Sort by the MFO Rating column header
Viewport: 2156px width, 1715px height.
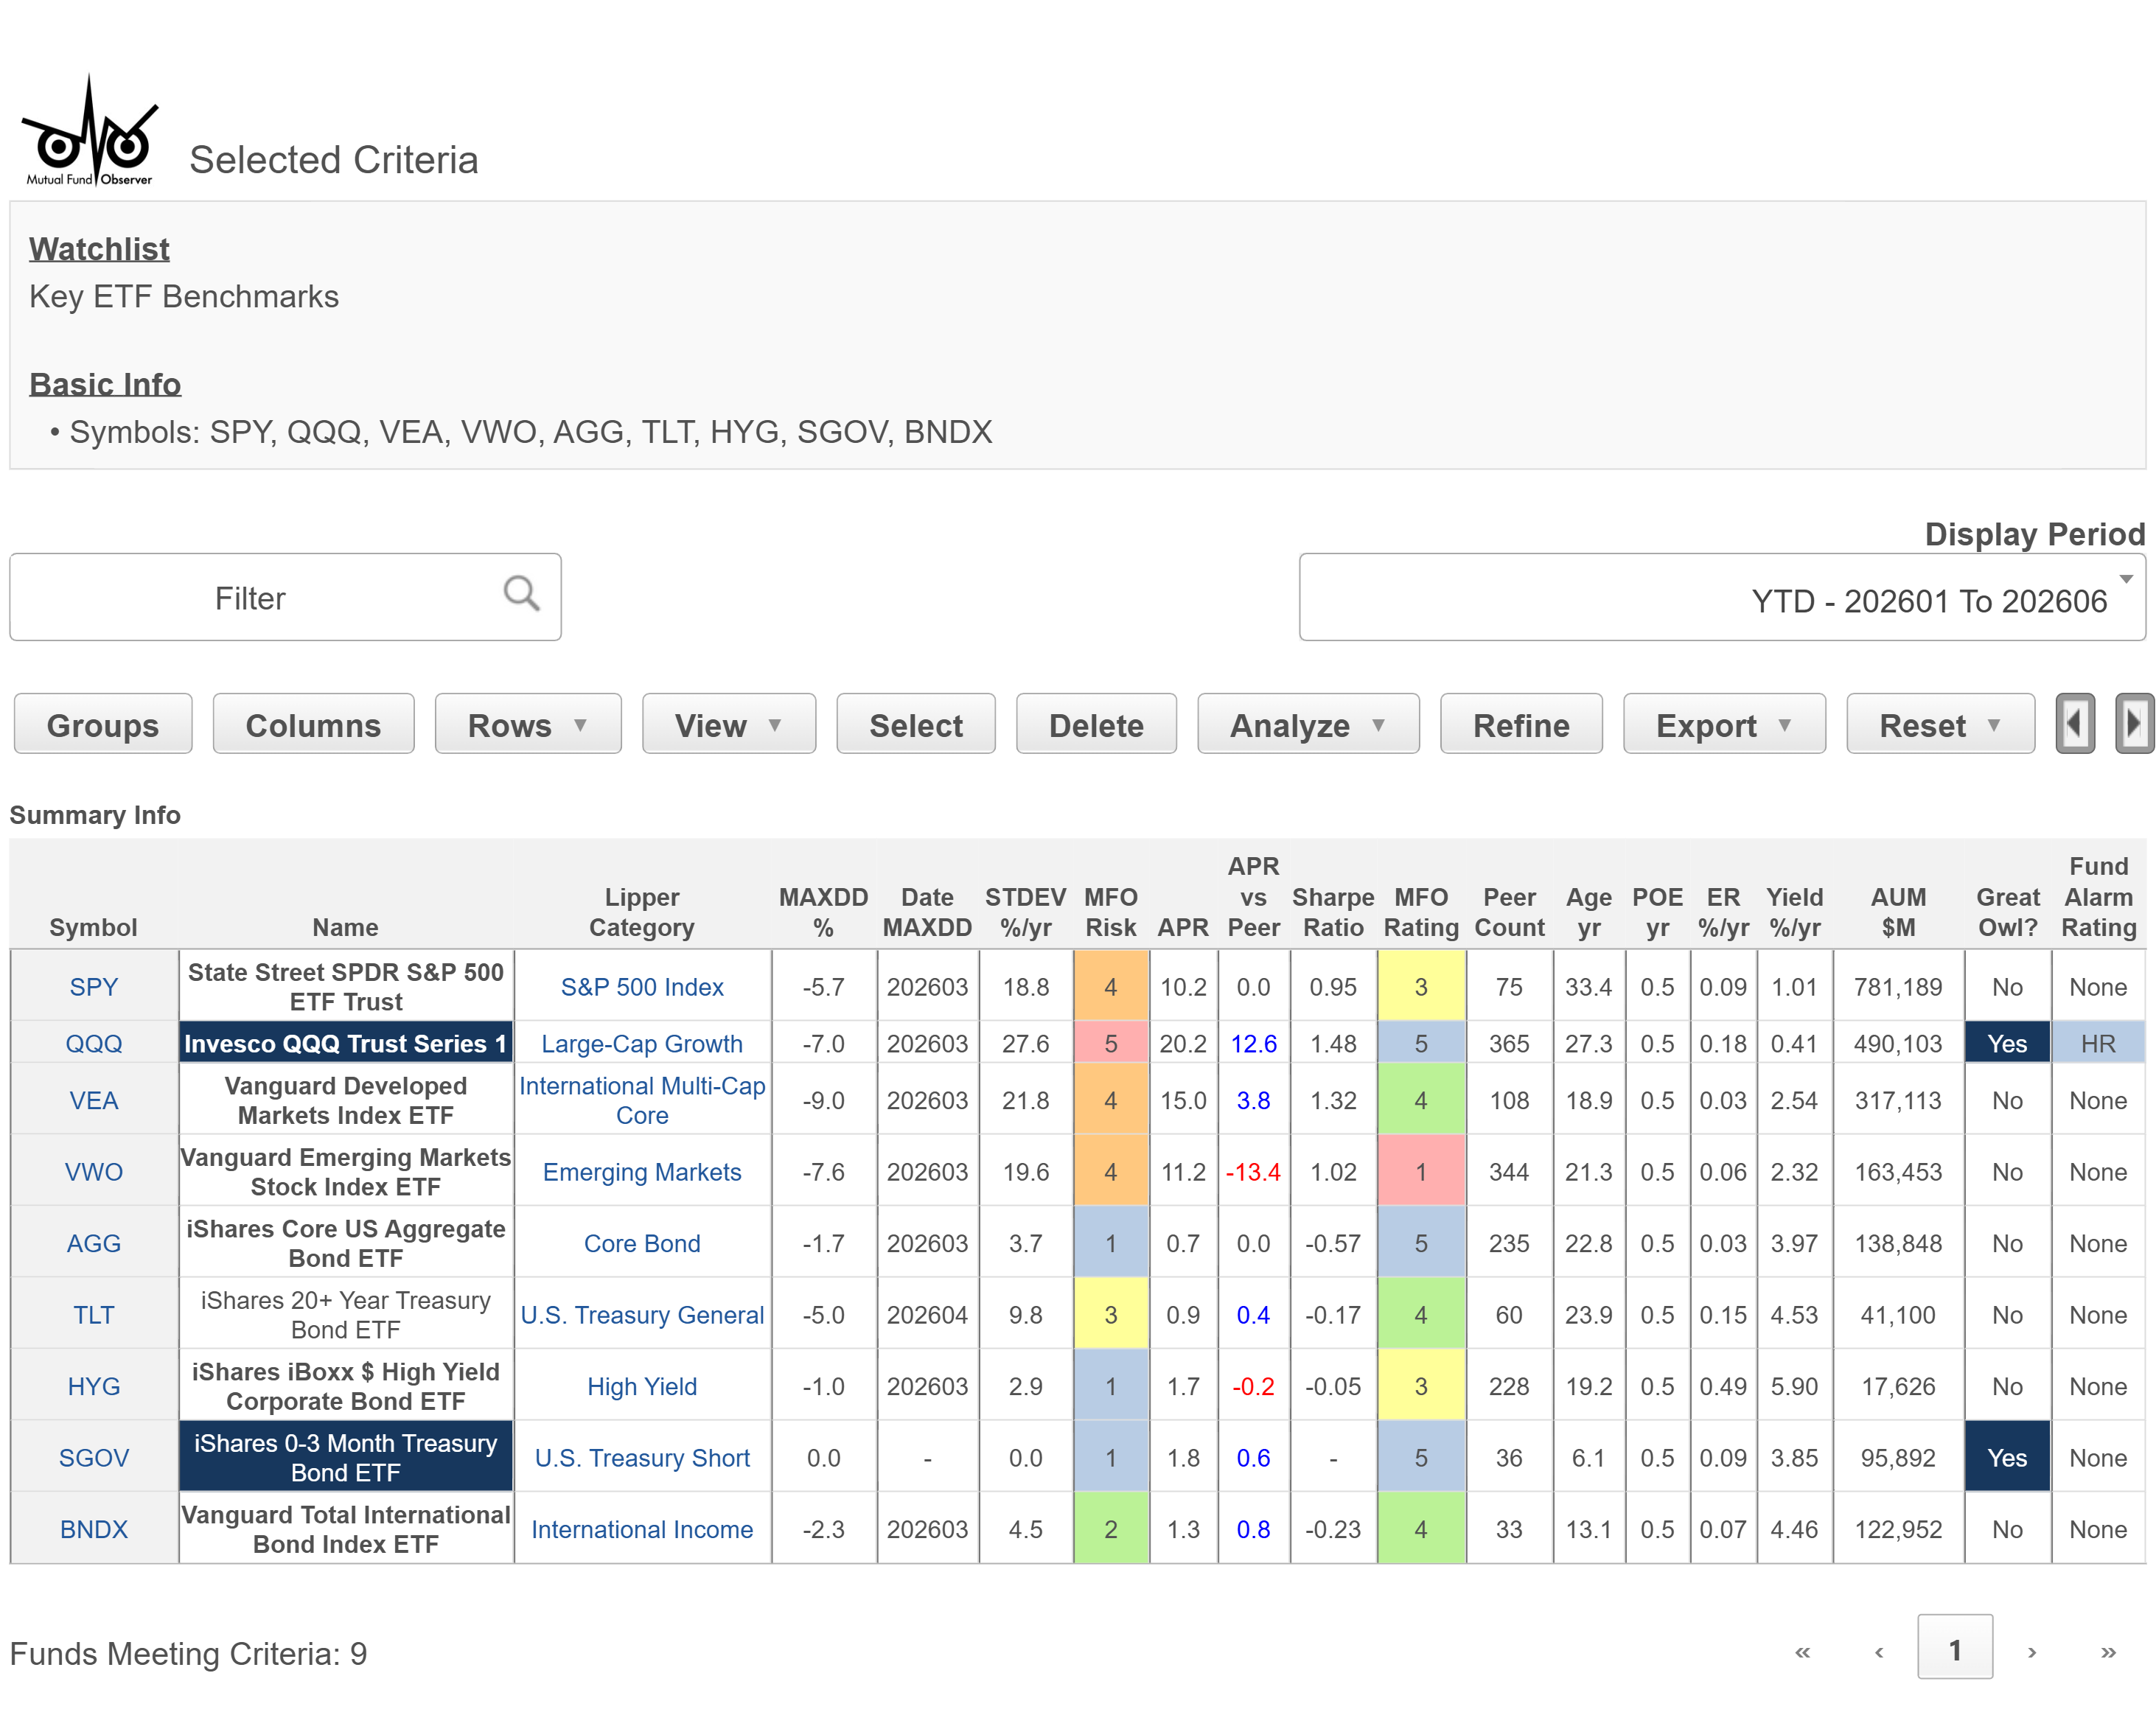[x=1421, y=912]
